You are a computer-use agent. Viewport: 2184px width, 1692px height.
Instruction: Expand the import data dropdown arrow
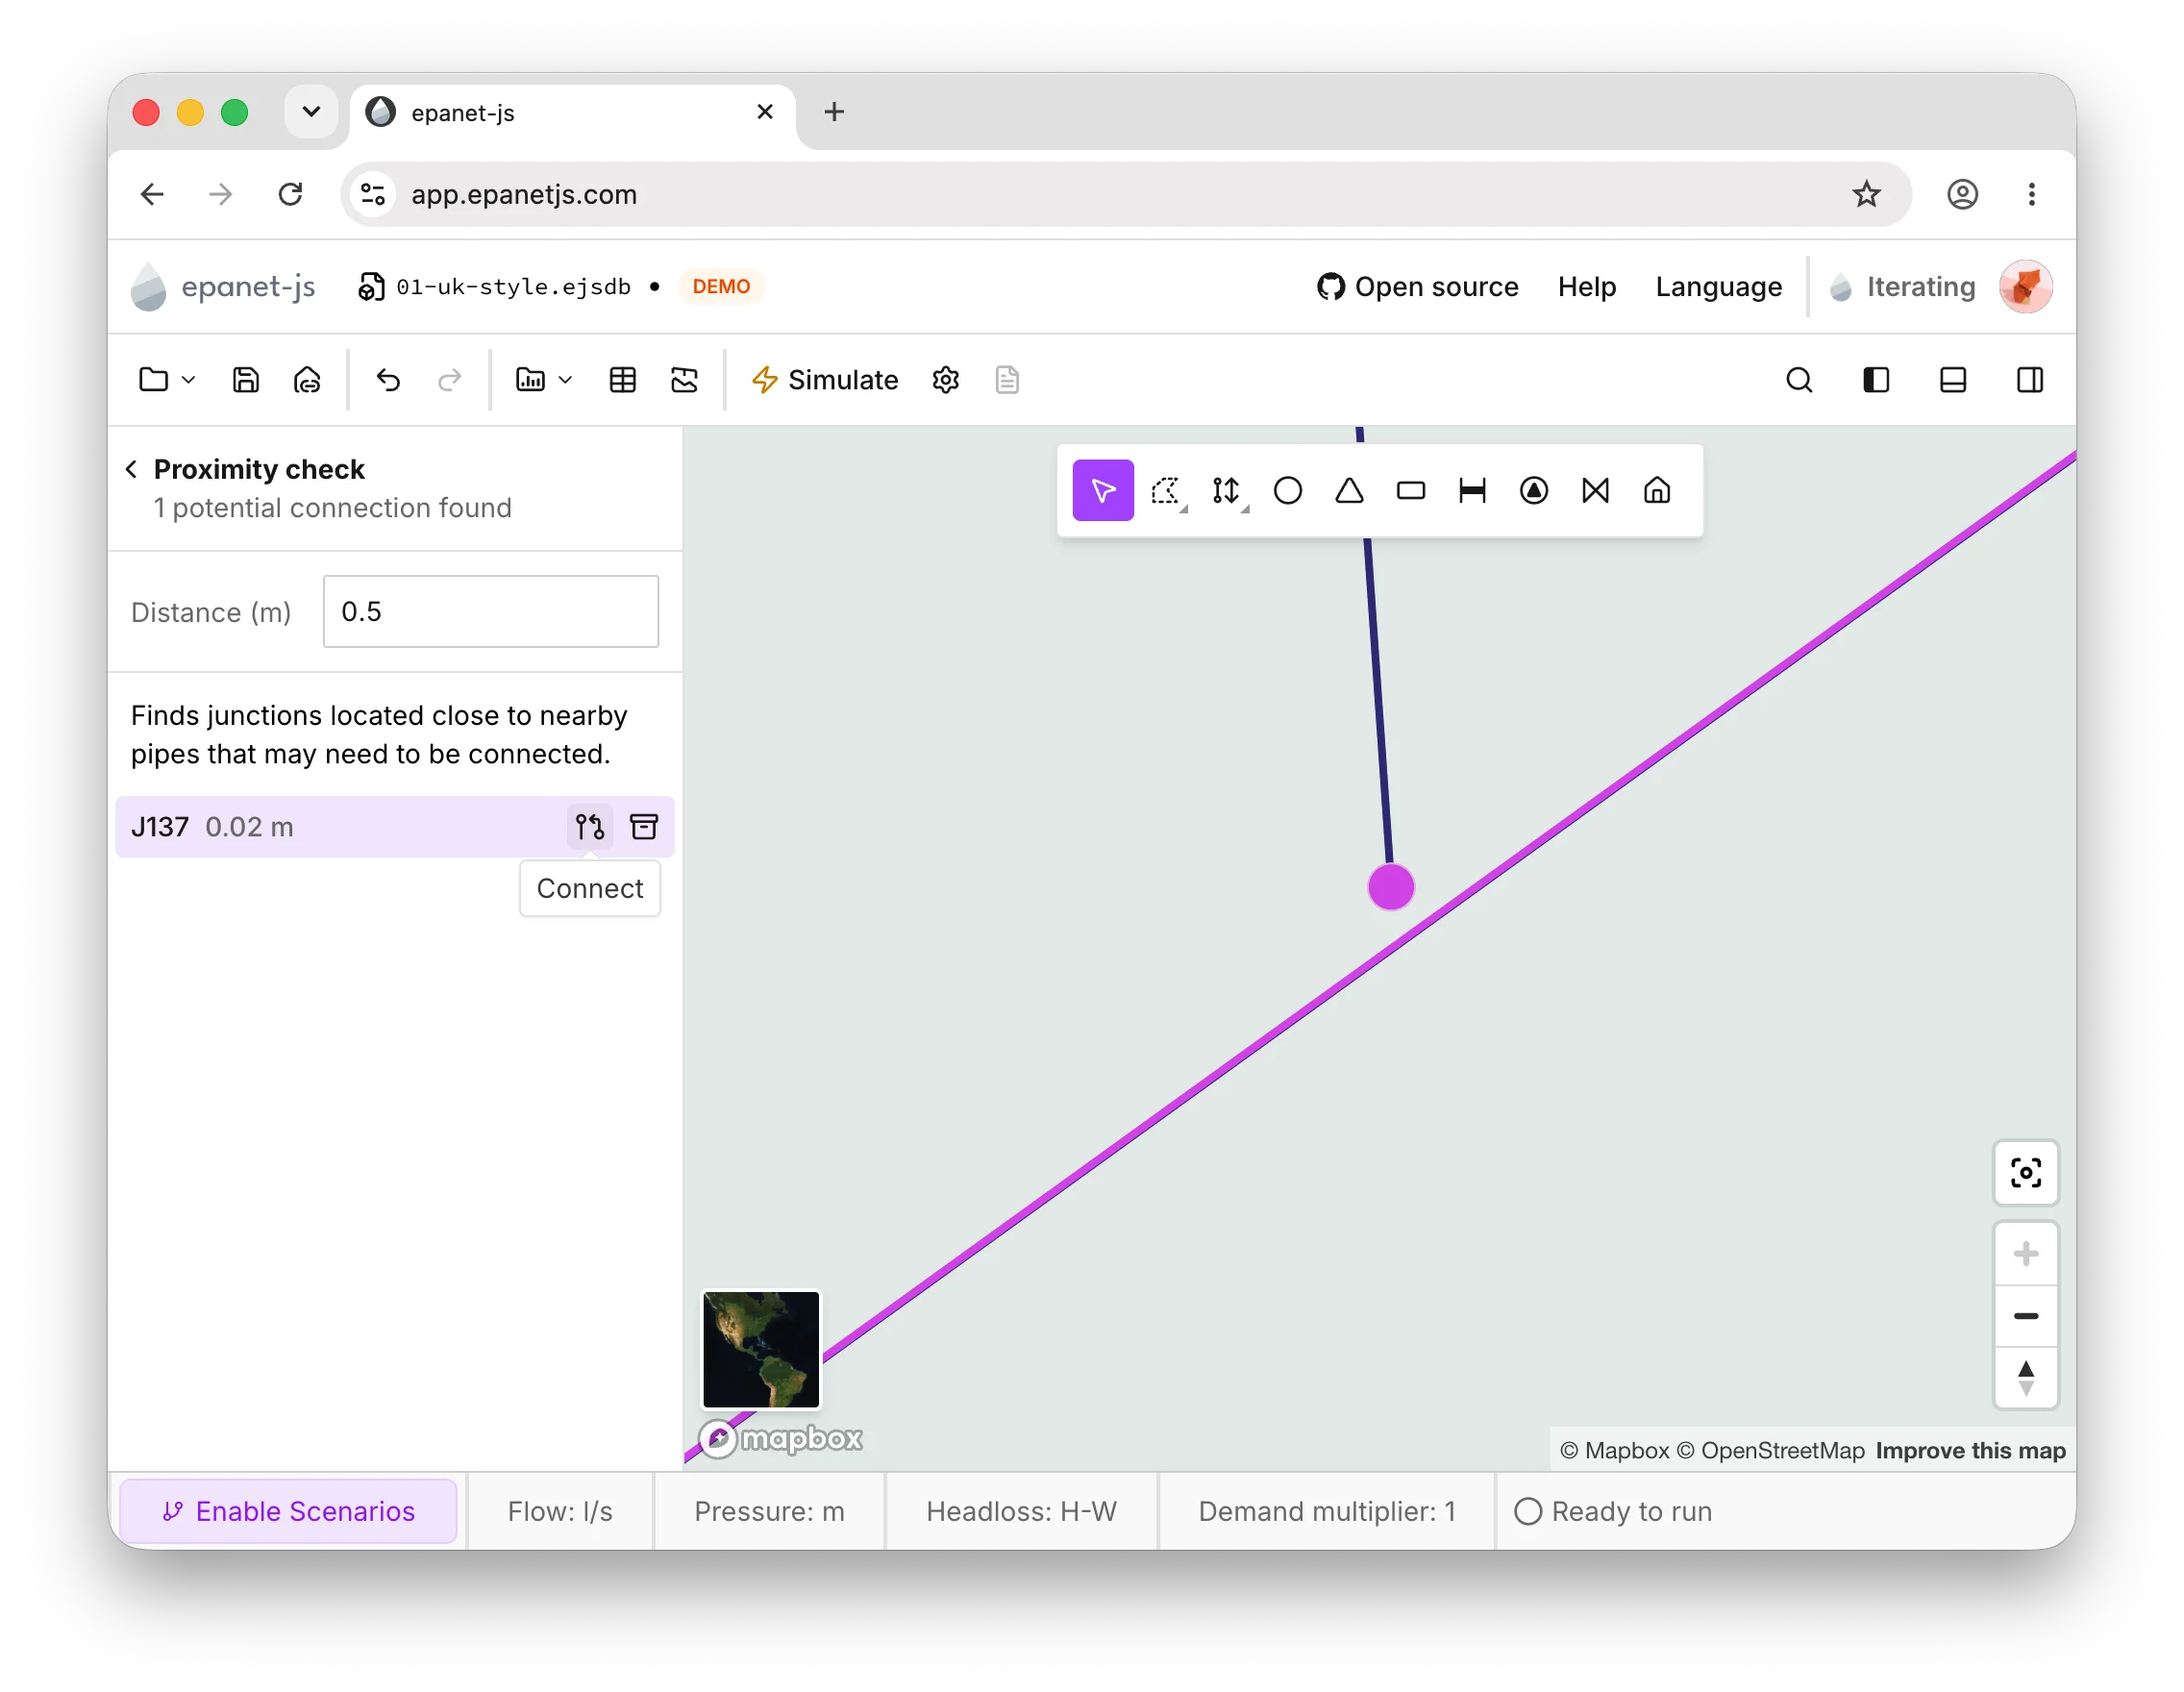pos(565,380)
